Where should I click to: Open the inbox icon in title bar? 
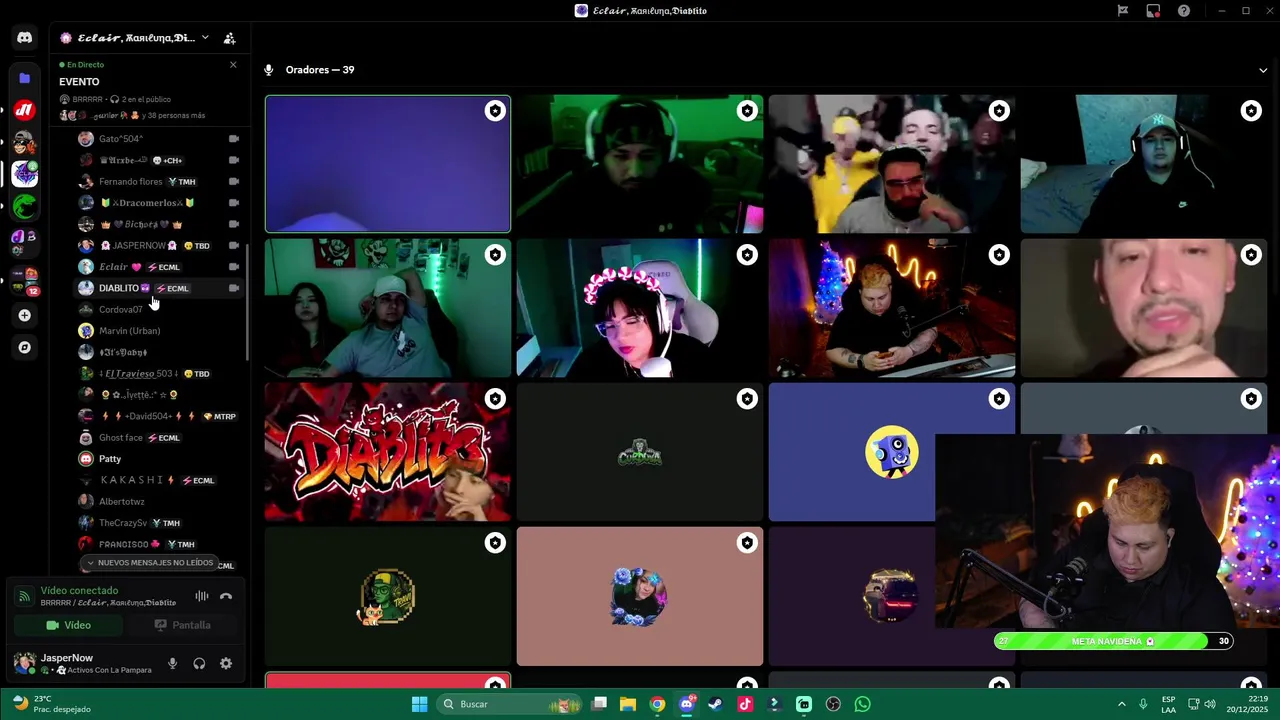(1123, 11)
